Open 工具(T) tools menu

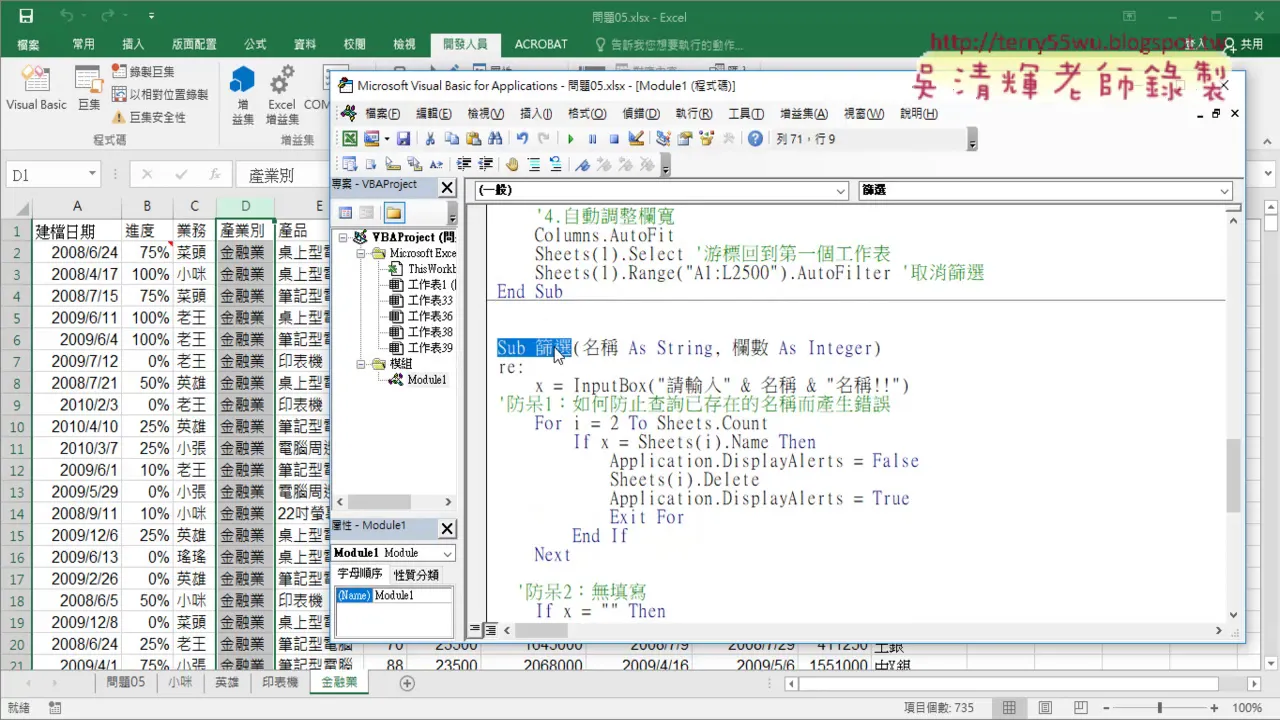[746, 113]
